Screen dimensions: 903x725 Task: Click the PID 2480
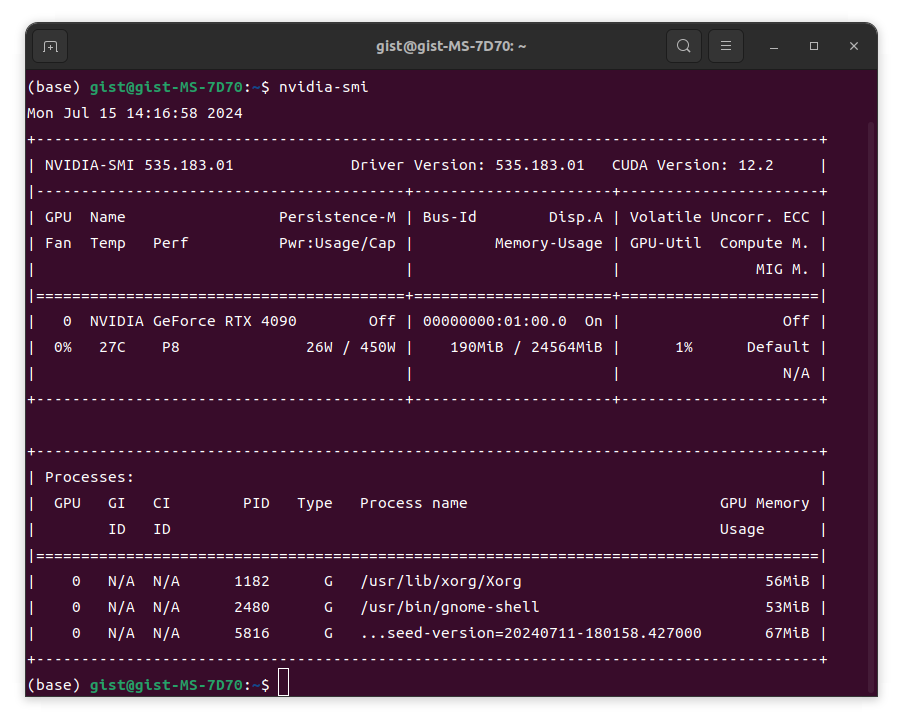point(252,607)
